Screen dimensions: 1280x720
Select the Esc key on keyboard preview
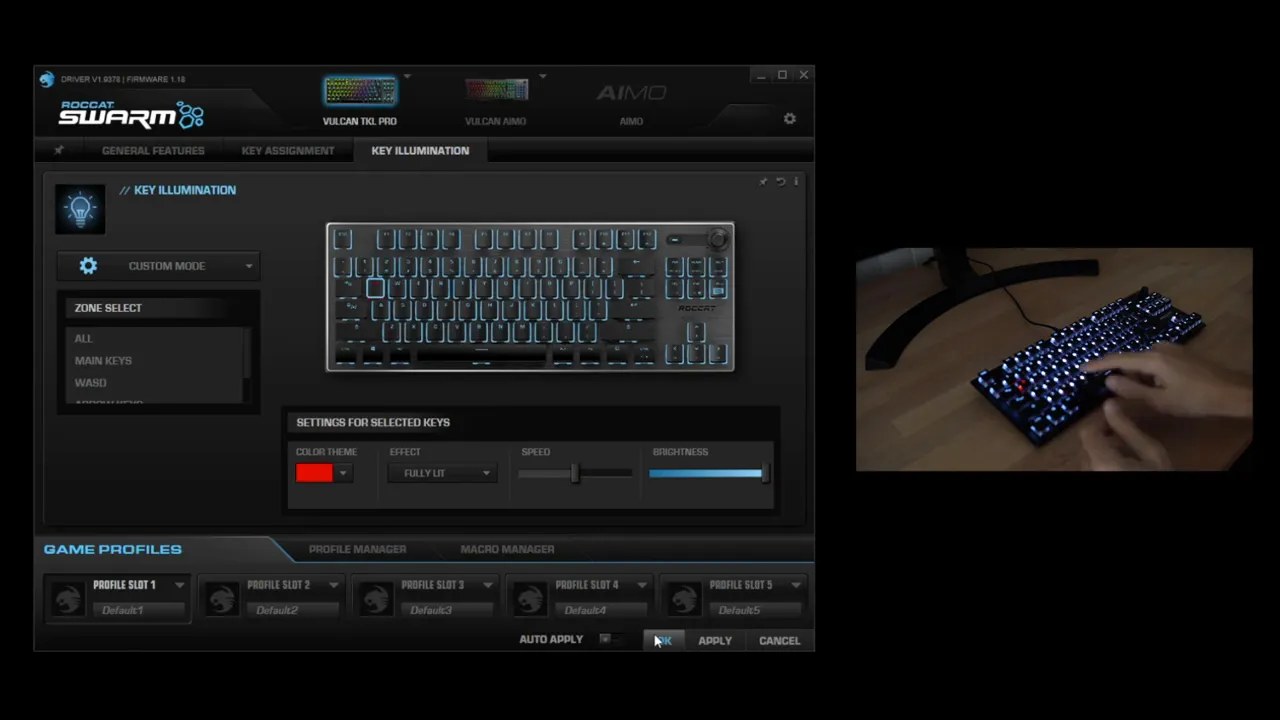click(x=343, y=239)
